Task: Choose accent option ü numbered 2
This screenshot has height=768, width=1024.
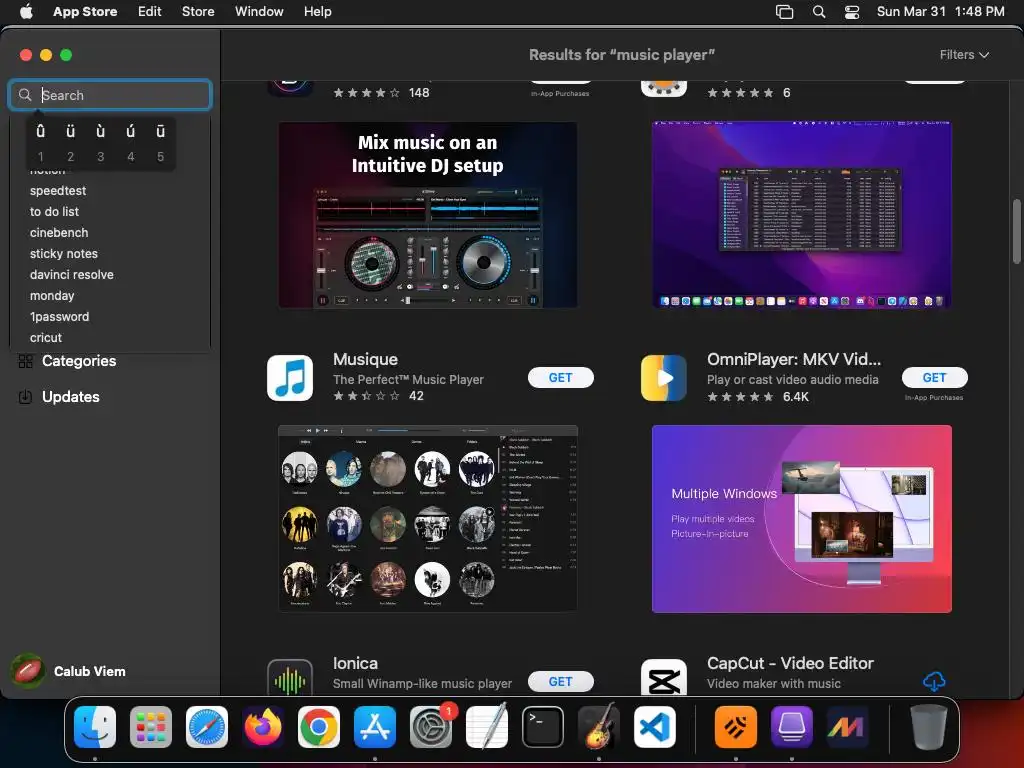Action: (71, 143)
